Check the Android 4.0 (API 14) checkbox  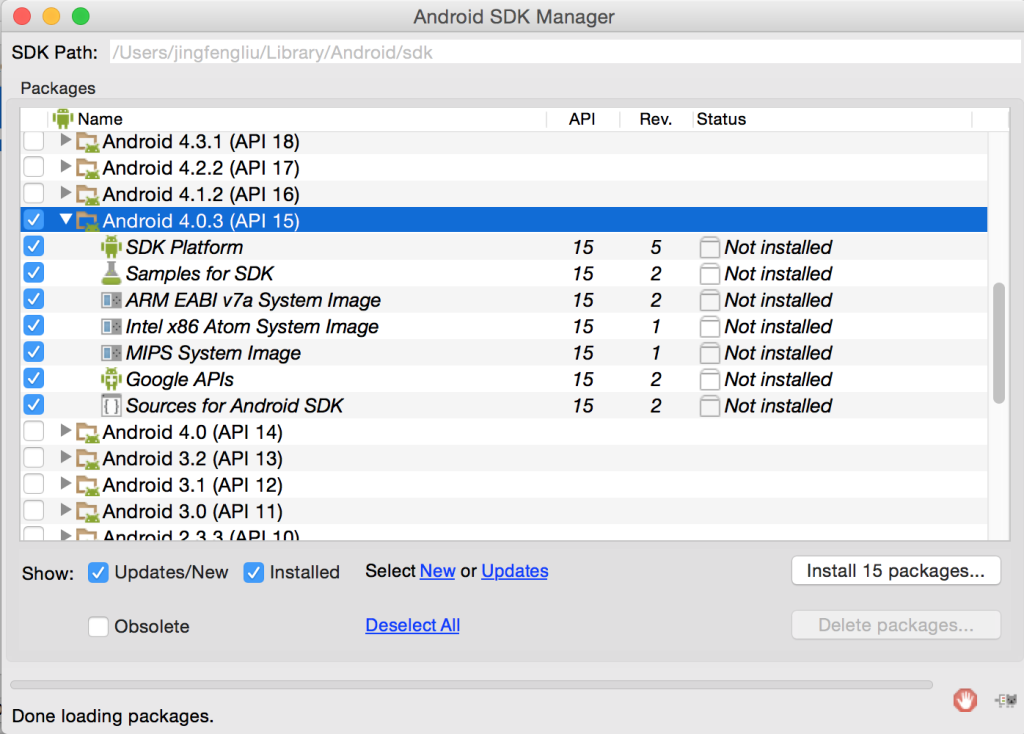pos(33,432)
